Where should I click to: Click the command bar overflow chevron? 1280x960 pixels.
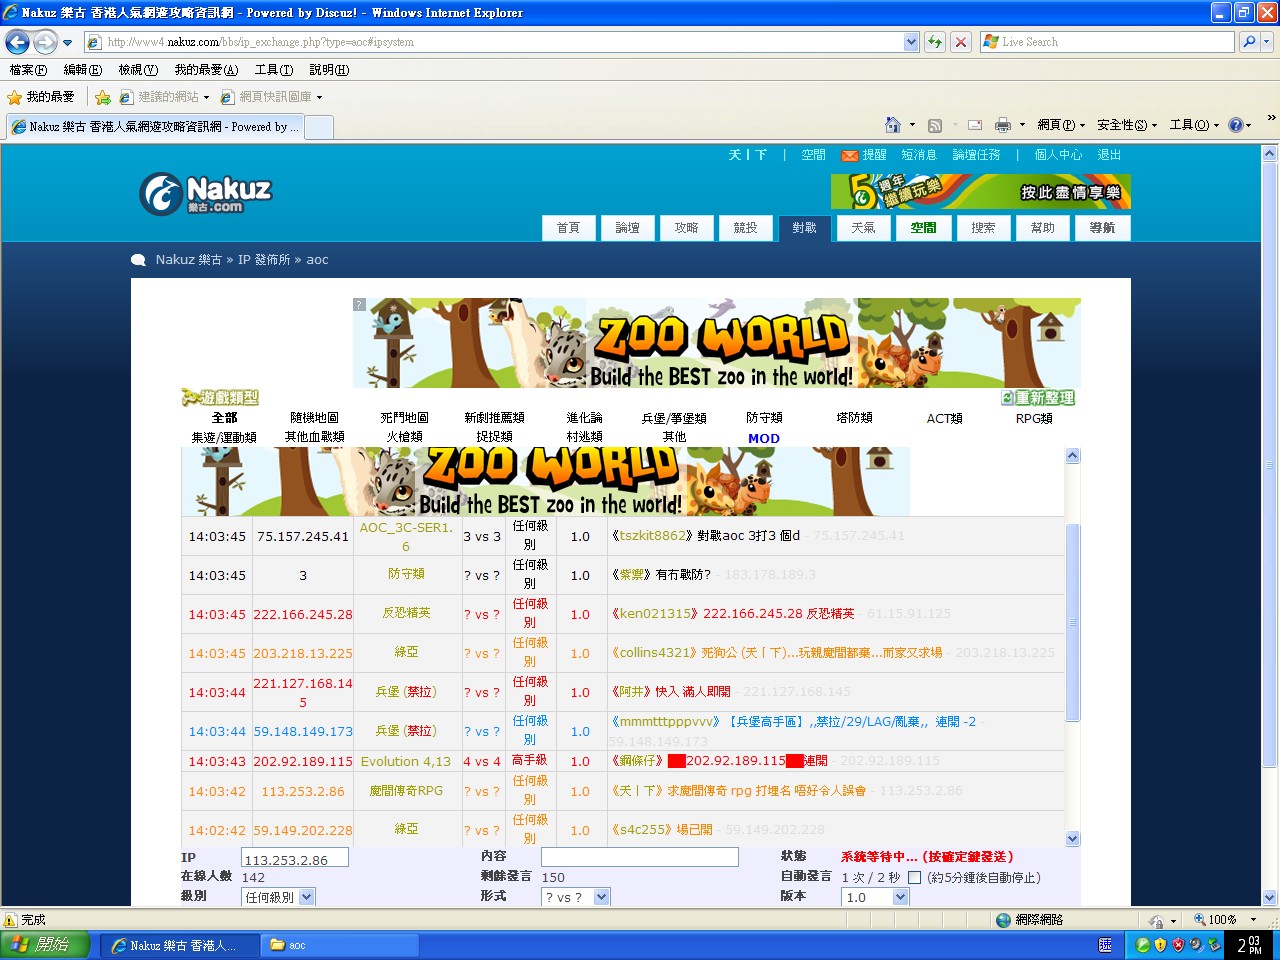coord(1271,118)
